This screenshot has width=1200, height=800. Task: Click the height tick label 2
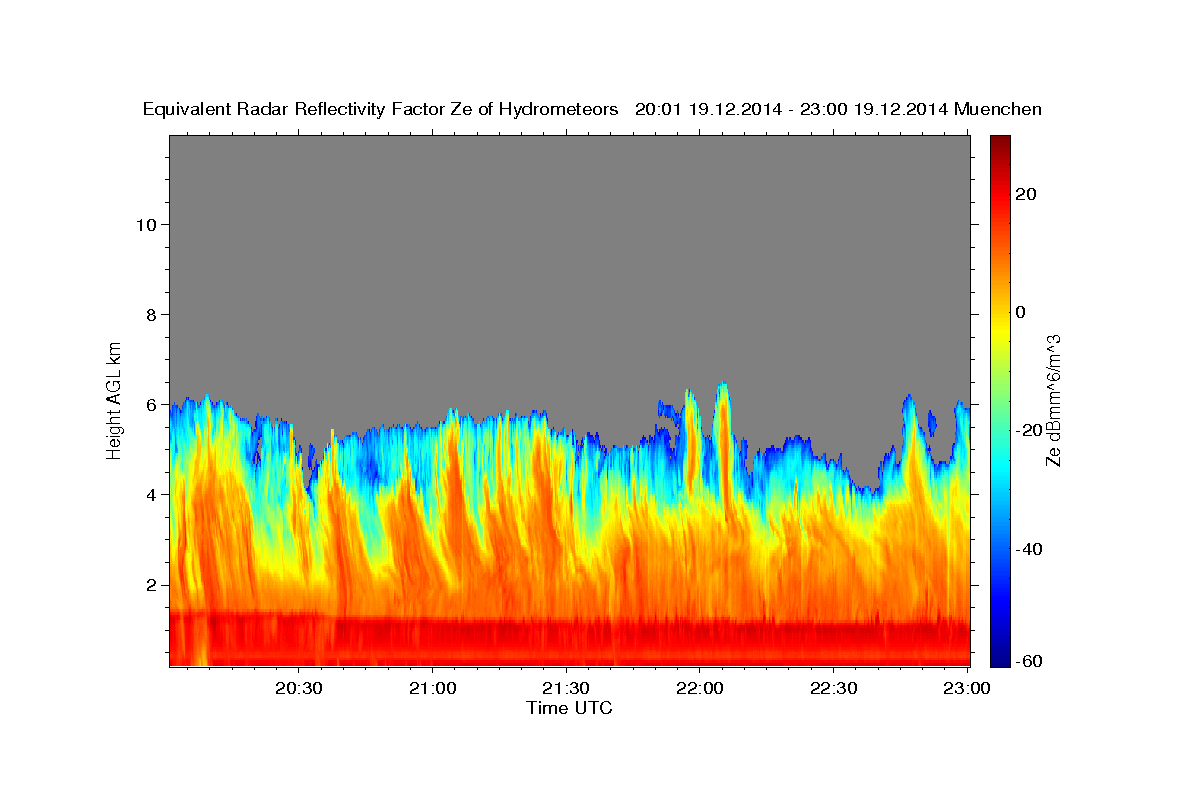(149, 585)
